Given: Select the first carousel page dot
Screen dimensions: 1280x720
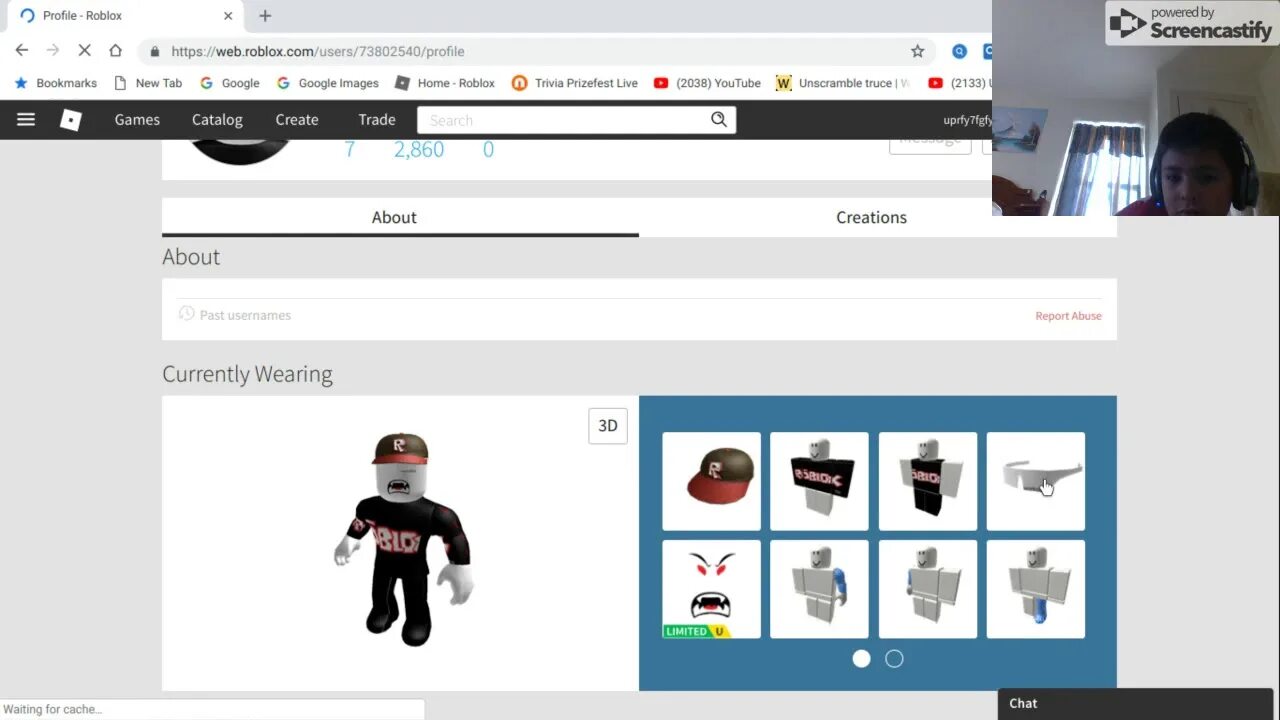Looking at the screenshot, I should [861, 658].
